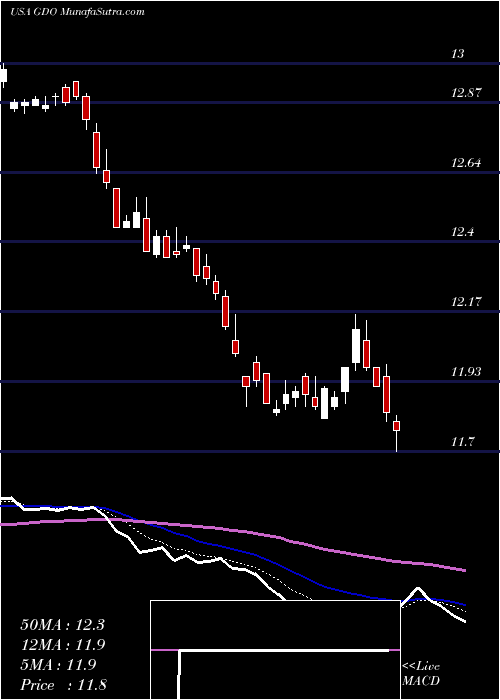
Task: Click the '5MA : 11.9' readout
Action: 58,665
